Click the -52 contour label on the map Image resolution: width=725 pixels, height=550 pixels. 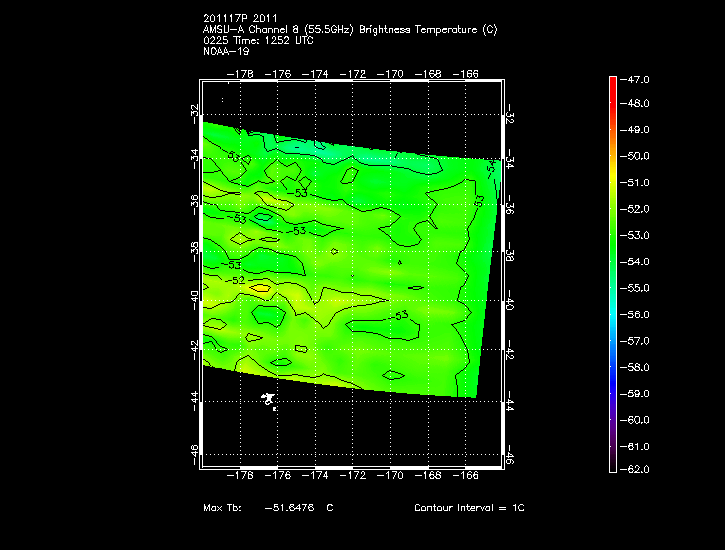click(x=236, y=281)
